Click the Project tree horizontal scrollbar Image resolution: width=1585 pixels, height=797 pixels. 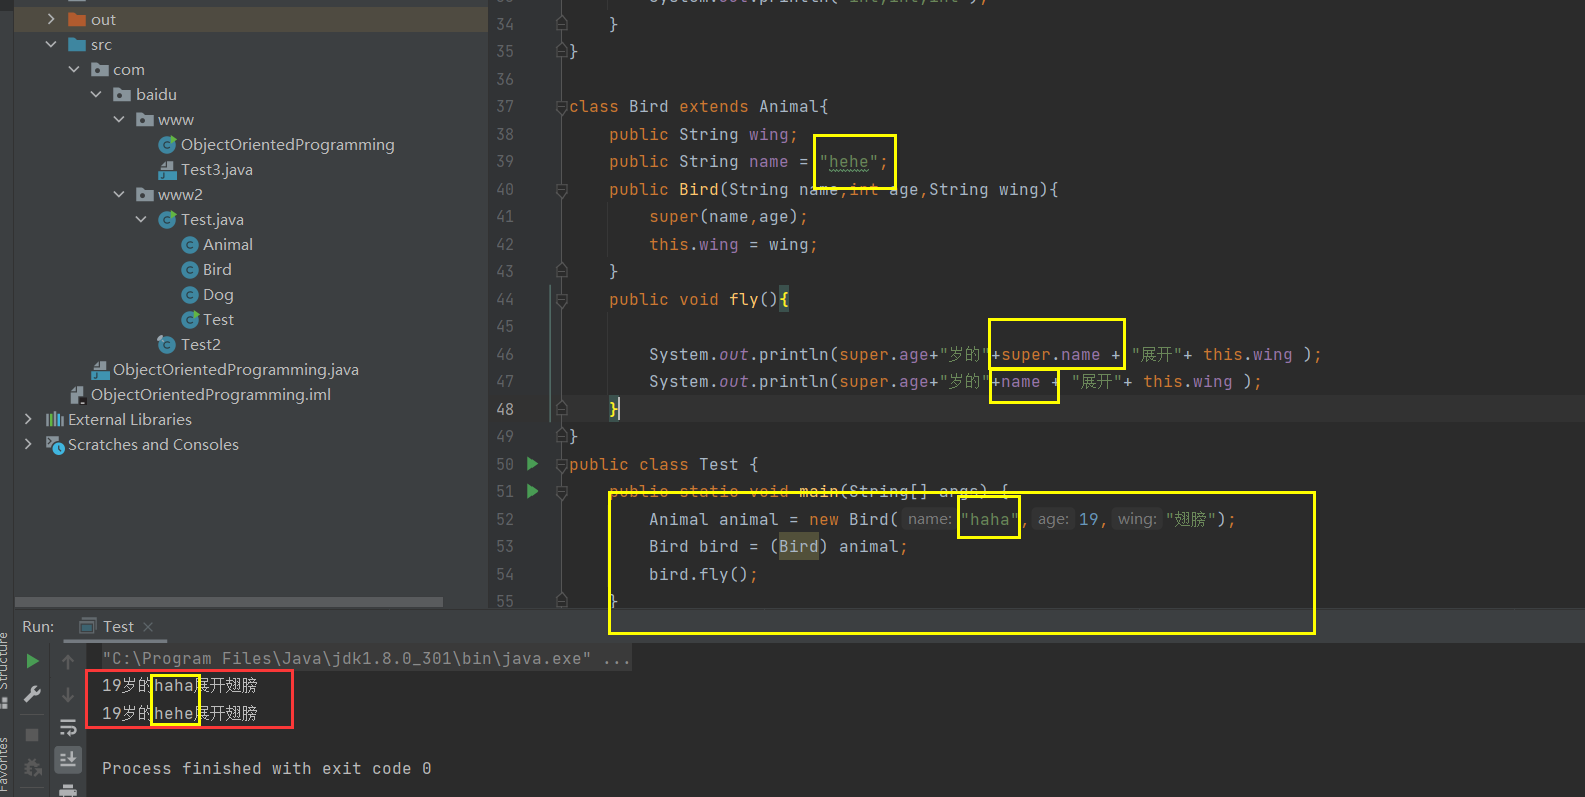point(229,602)
